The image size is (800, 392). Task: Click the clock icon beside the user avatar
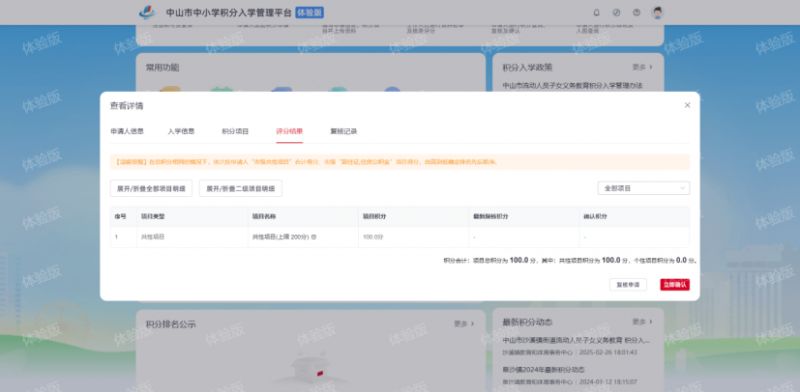[636, 13]
